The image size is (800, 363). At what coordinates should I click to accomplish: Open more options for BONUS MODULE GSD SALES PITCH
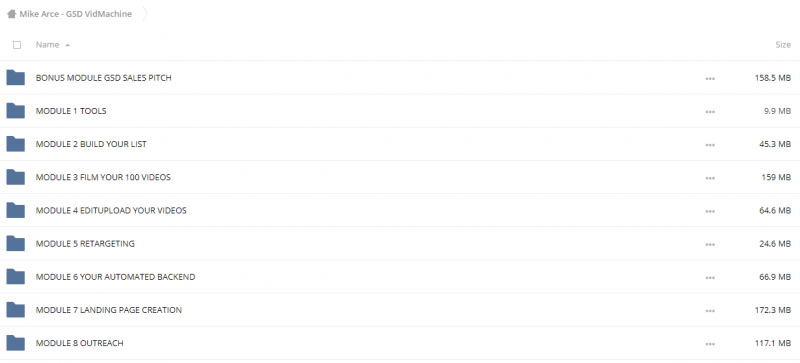710,79
